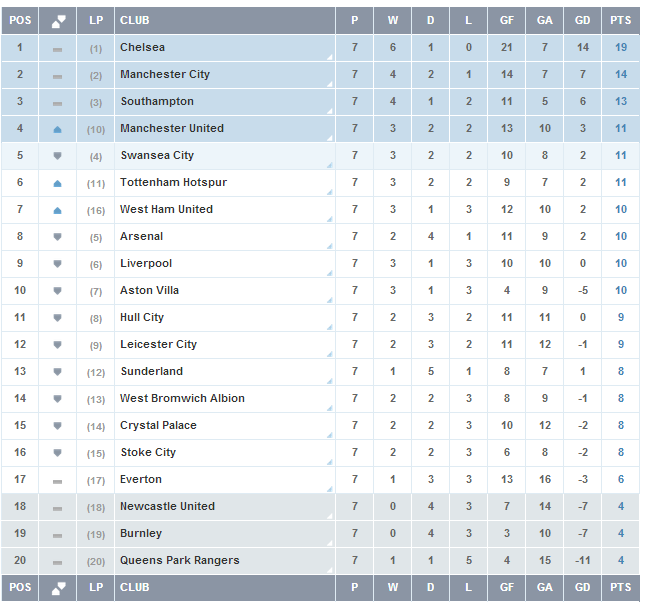The image size is (657, 608).
Task: Expand Liverpool row details triangle
Action: (x=330, y=273)
